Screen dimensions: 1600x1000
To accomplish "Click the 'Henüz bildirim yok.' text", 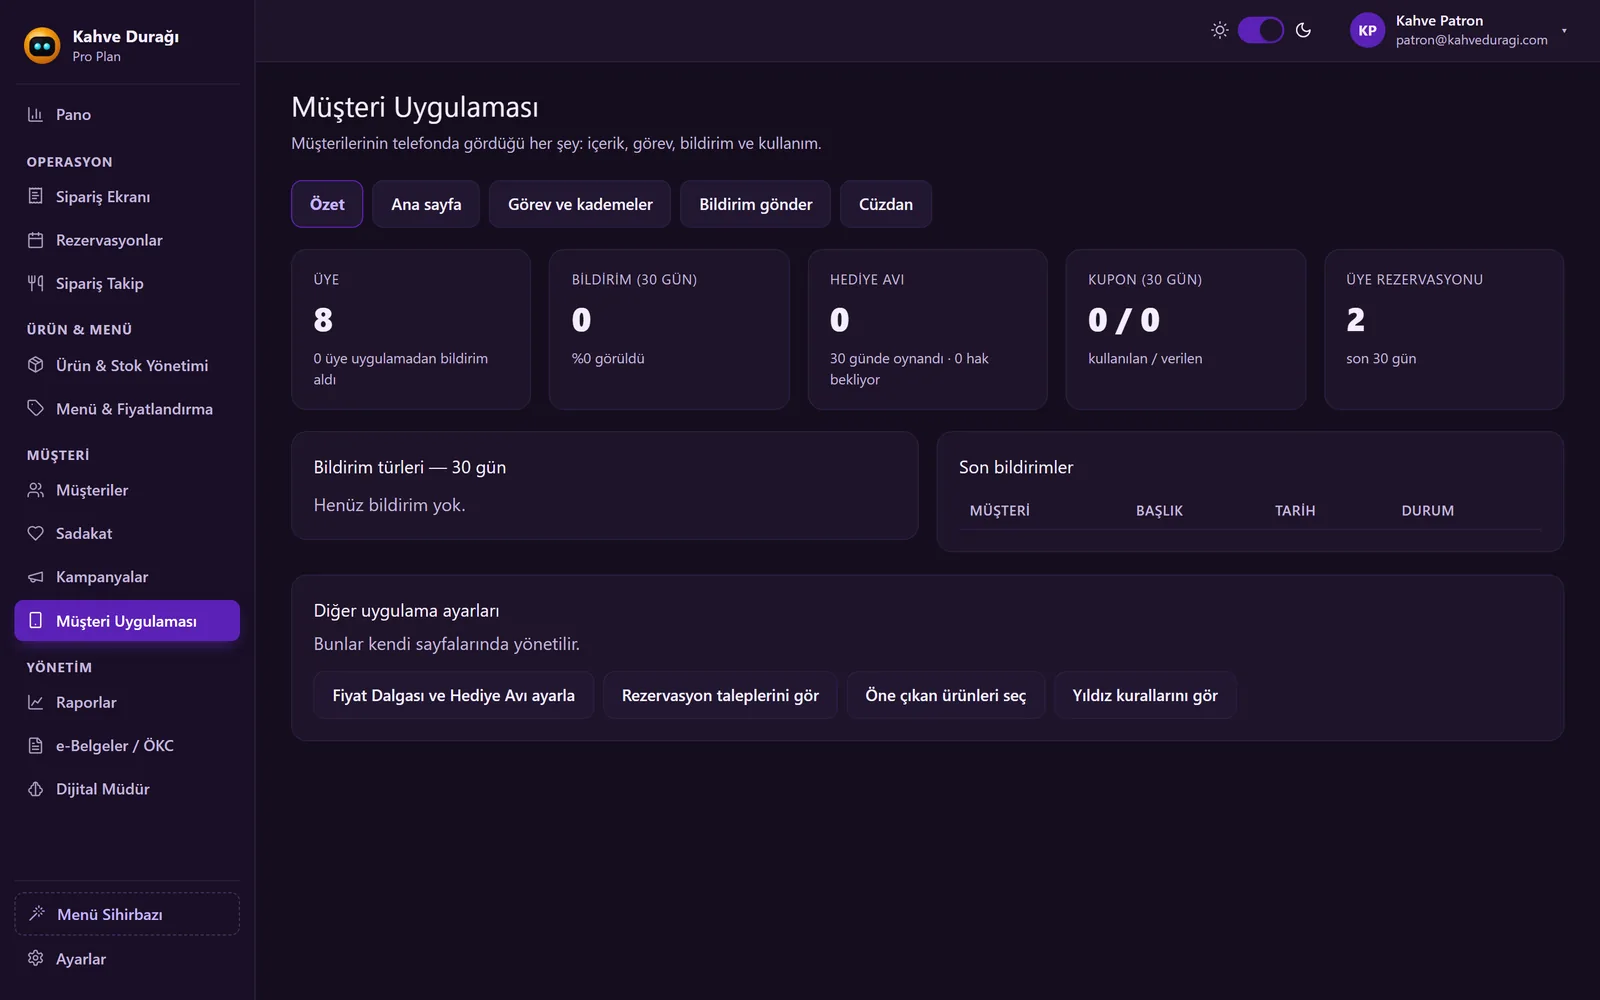I will pyautogui.click(x=390, y=505).
